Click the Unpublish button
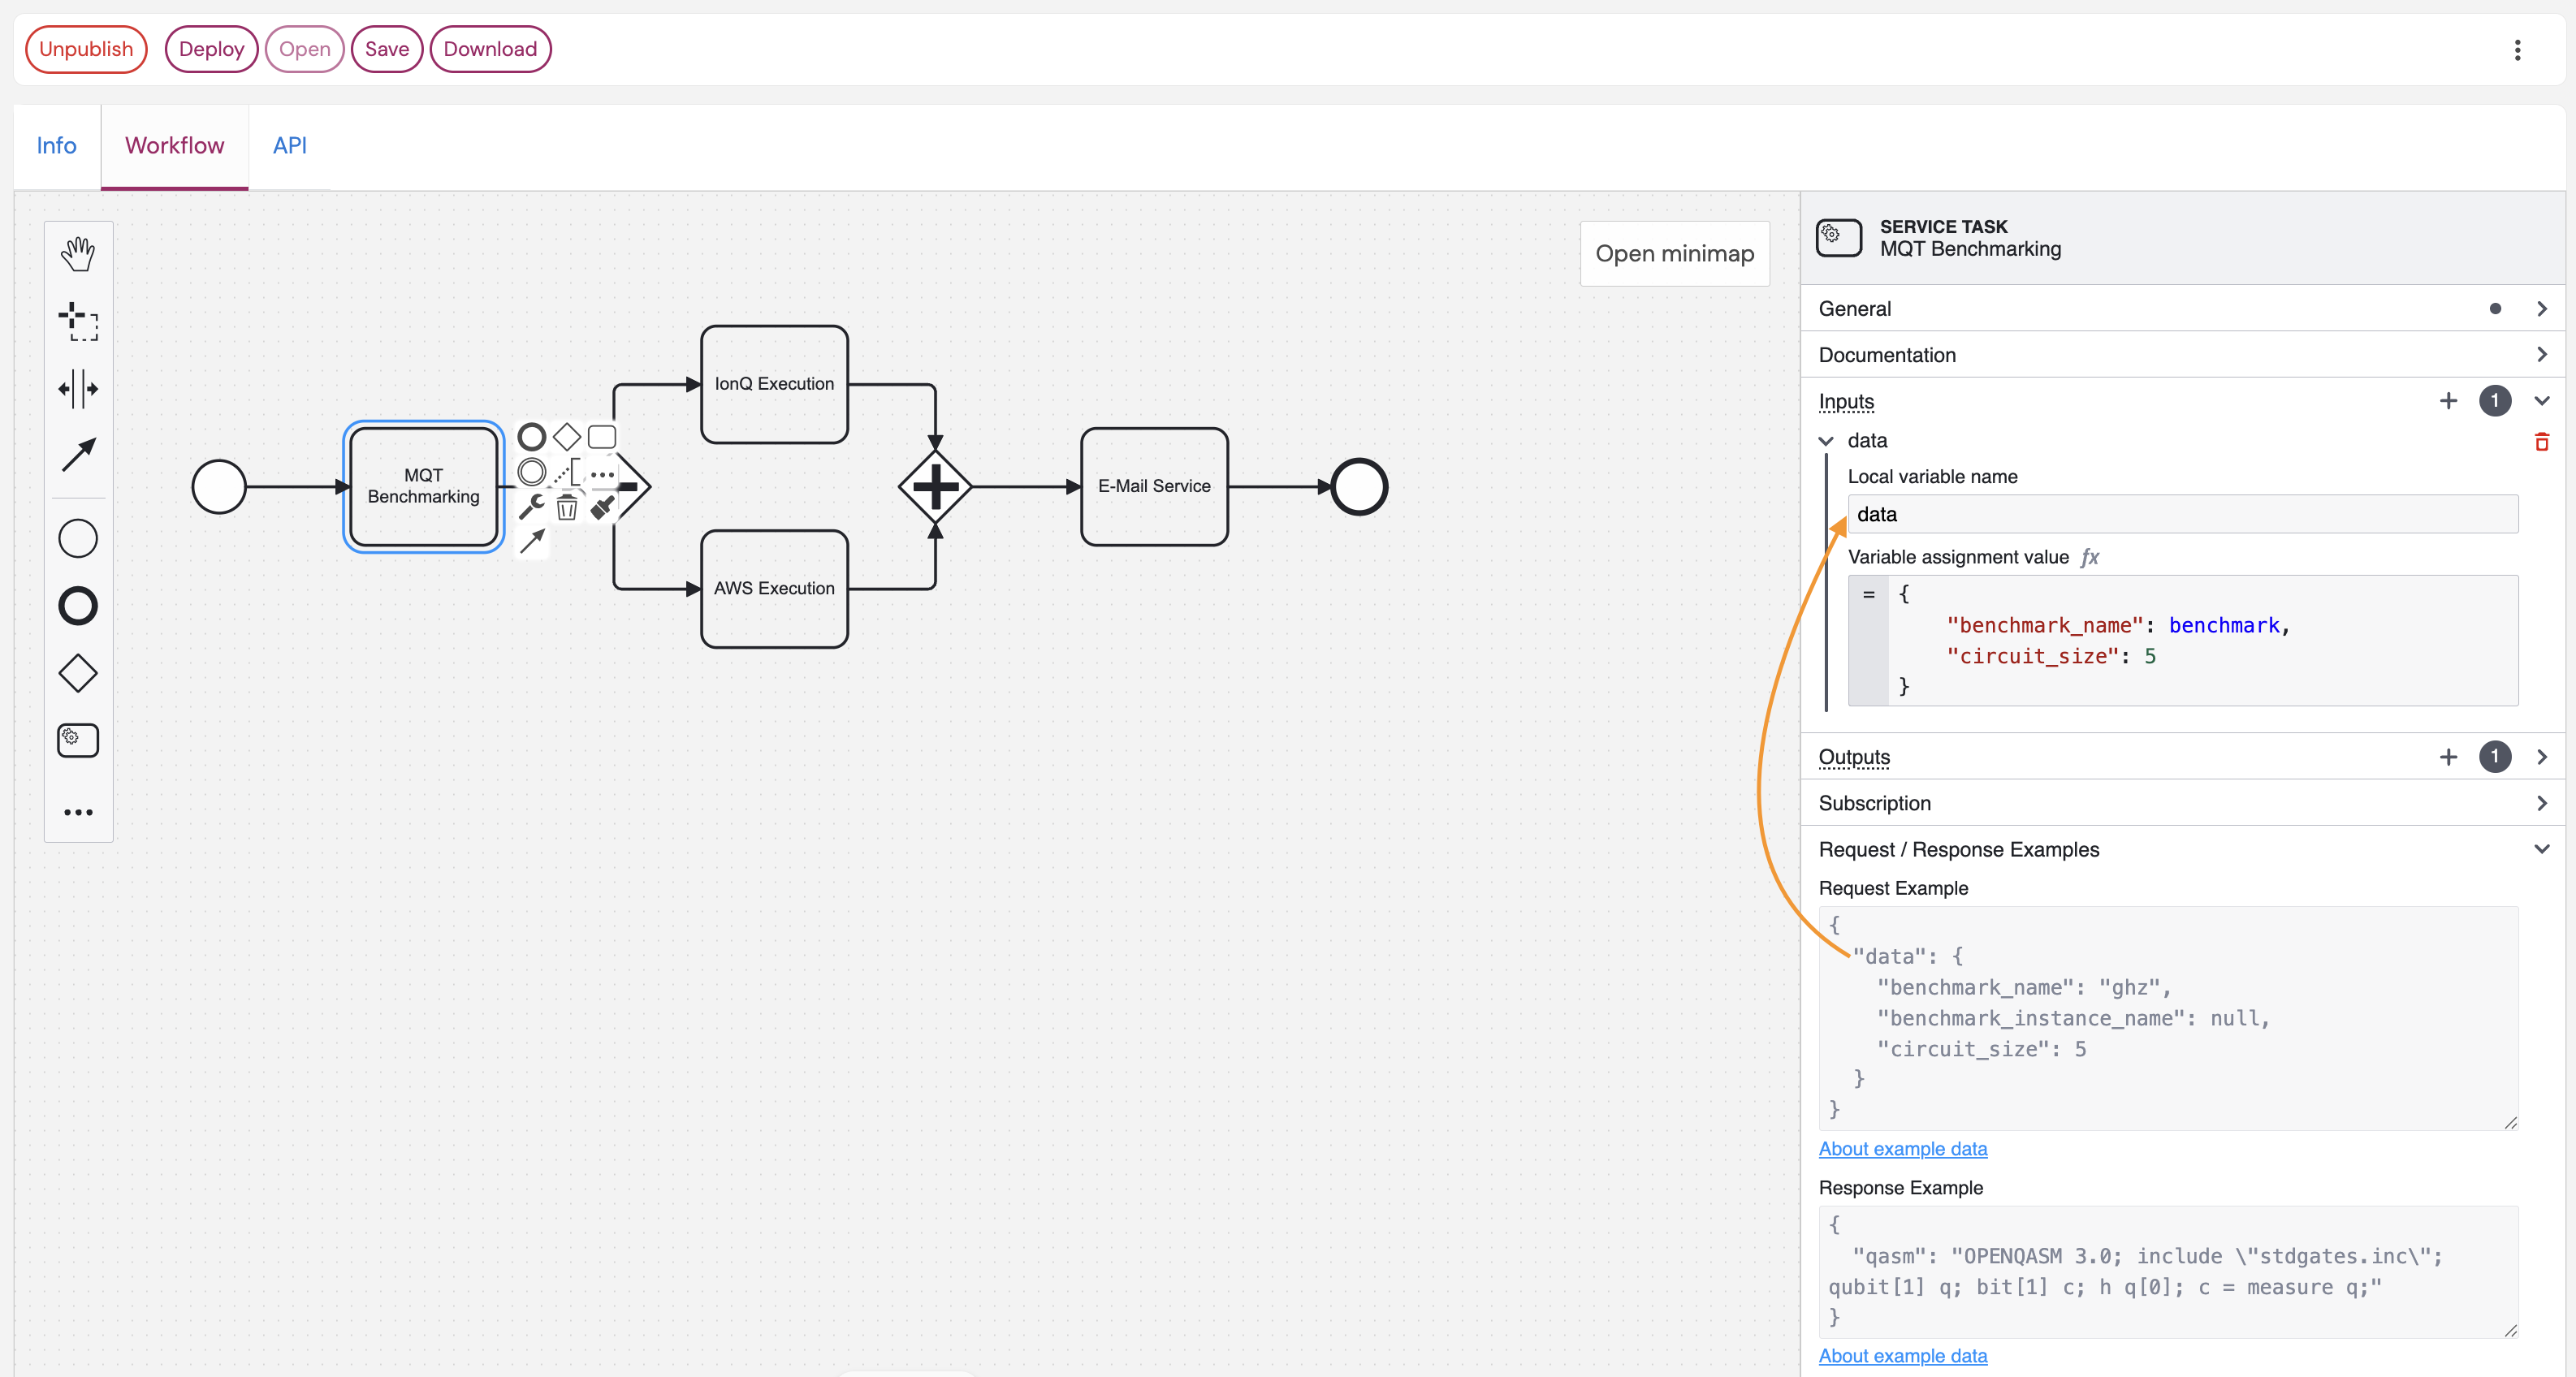Image resolution: width=2576 pixels, height=1377 pixels. point(86,48)
